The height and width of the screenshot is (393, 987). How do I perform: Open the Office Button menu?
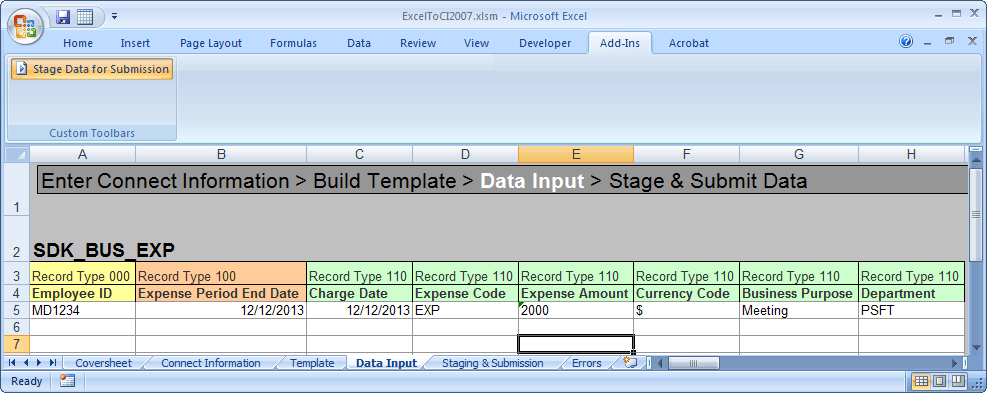[25, 25]
